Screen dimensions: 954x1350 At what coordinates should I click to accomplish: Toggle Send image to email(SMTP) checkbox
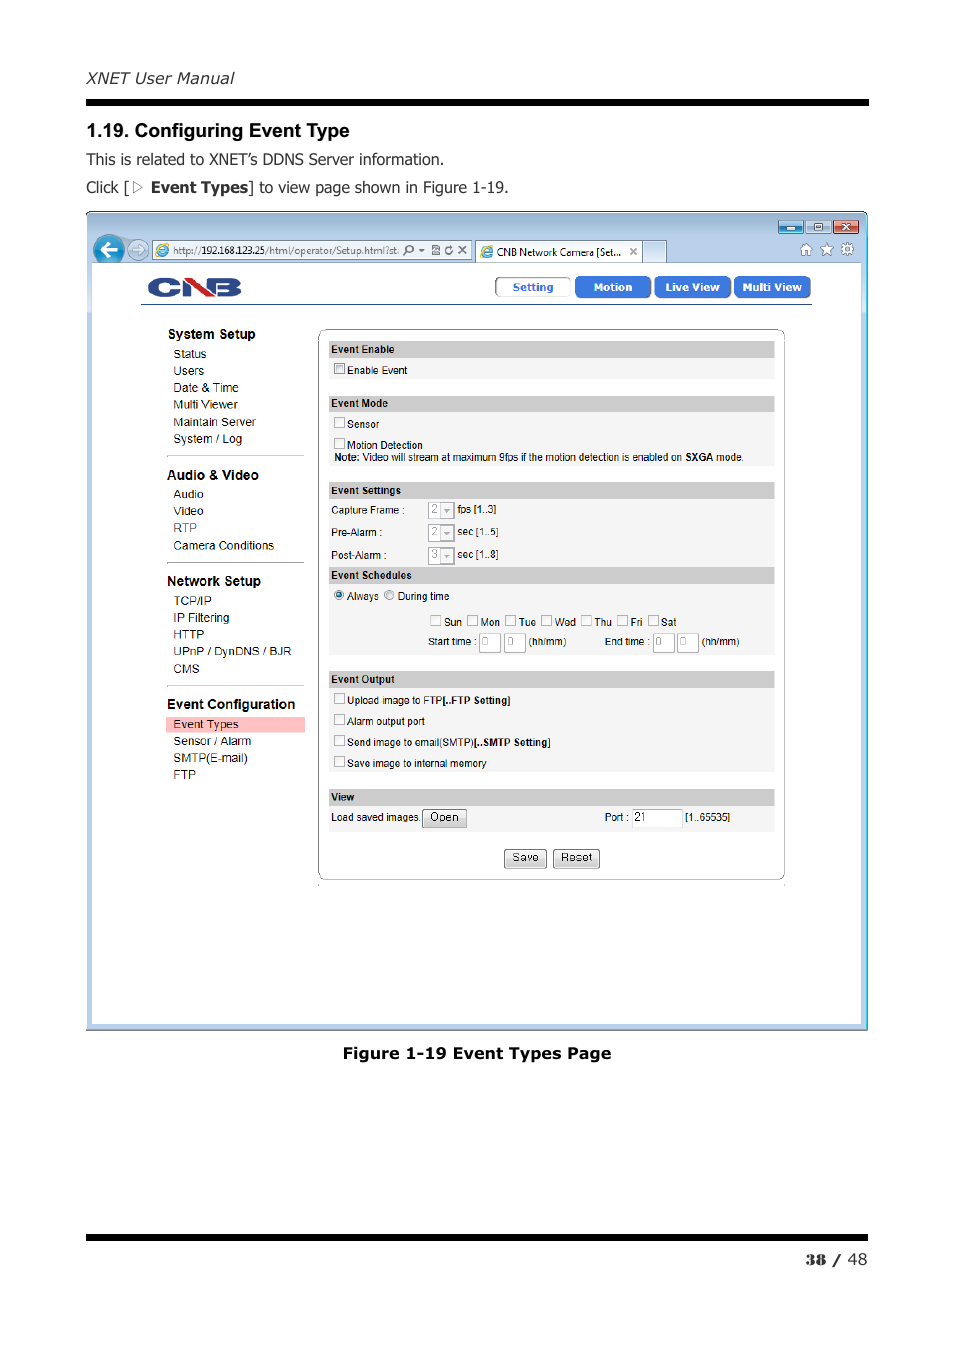coord(339,741)
